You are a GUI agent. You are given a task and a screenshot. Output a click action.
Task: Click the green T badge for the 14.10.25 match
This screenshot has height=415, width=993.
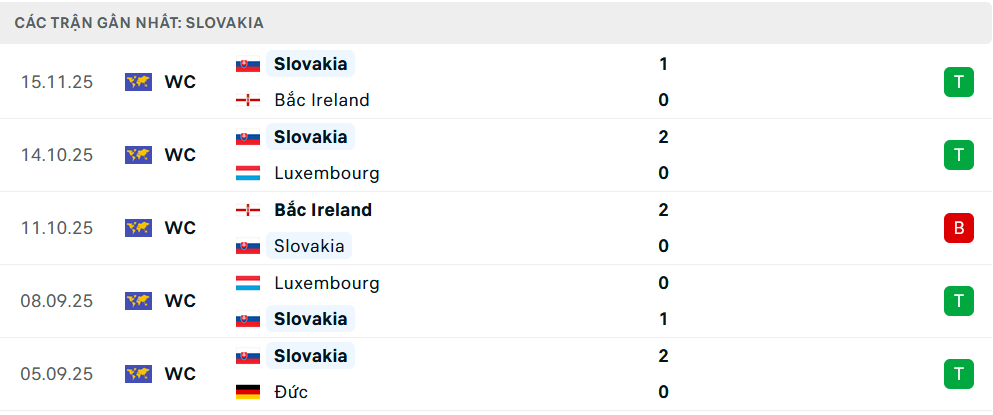coord(958,155)
